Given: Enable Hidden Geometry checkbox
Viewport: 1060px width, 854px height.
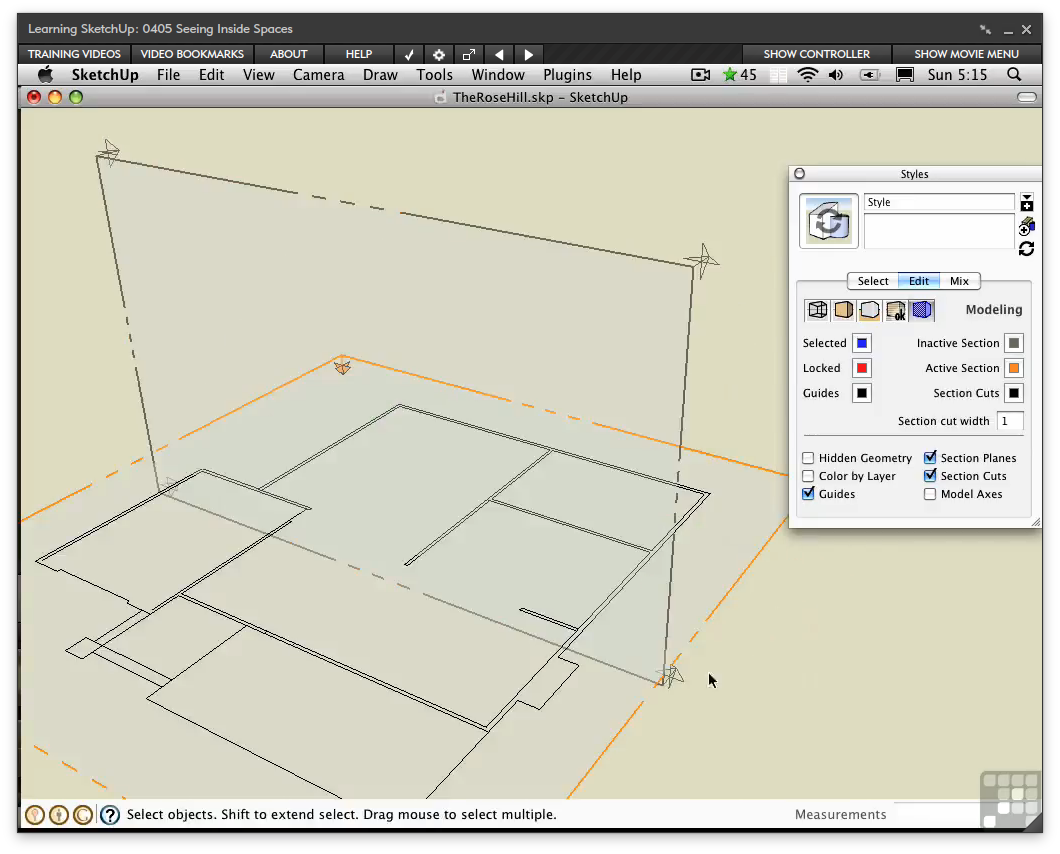Looking at the screenshot, I should click(808, 458).
